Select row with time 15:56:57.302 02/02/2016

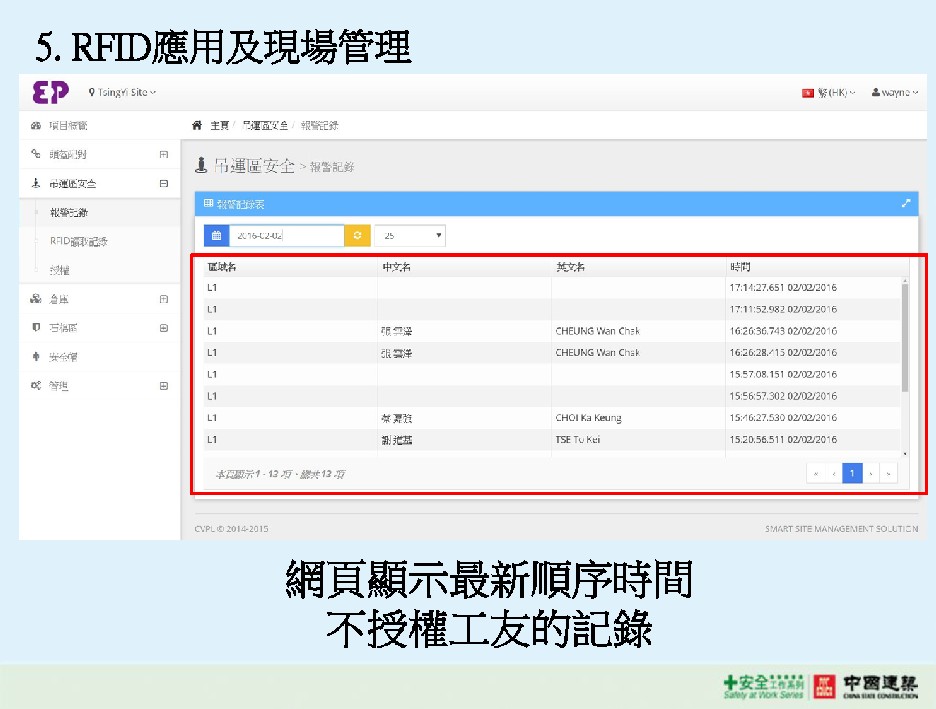tap(552, 396)
